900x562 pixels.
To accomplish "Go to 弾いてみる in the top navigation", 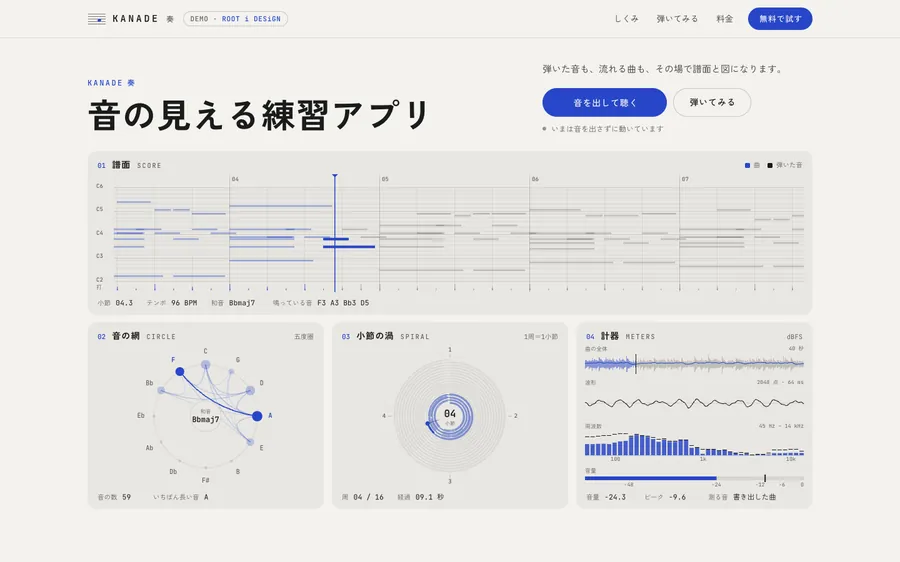I will [677, 19].
